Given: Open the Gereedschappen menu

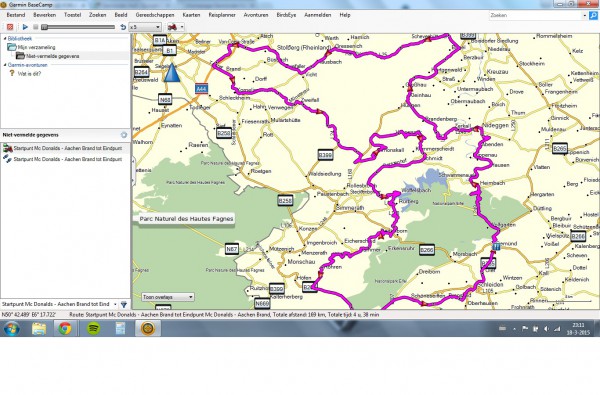Looking at the screenshot, I should click(x=155, y=15).
